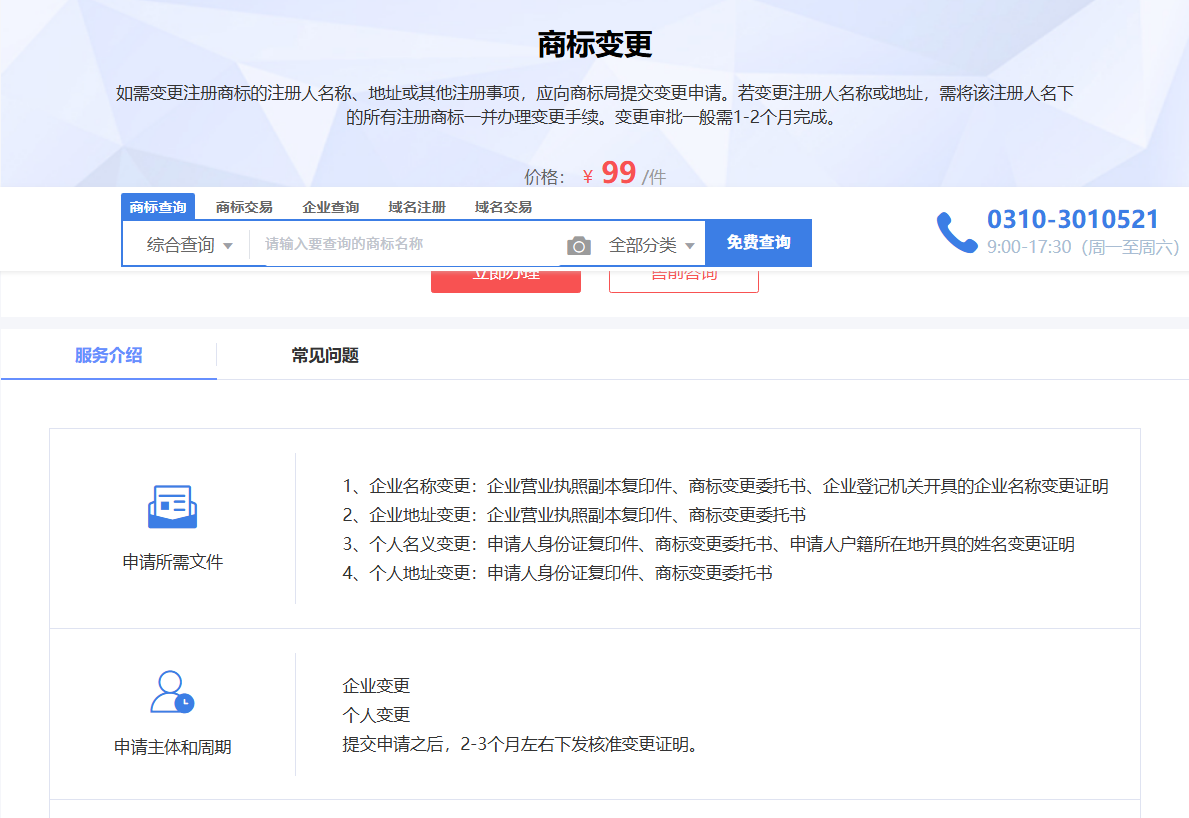Click the line starting 4、个人地址变更
Viewport: 1189px width, 818px height.
click(557, 572)
